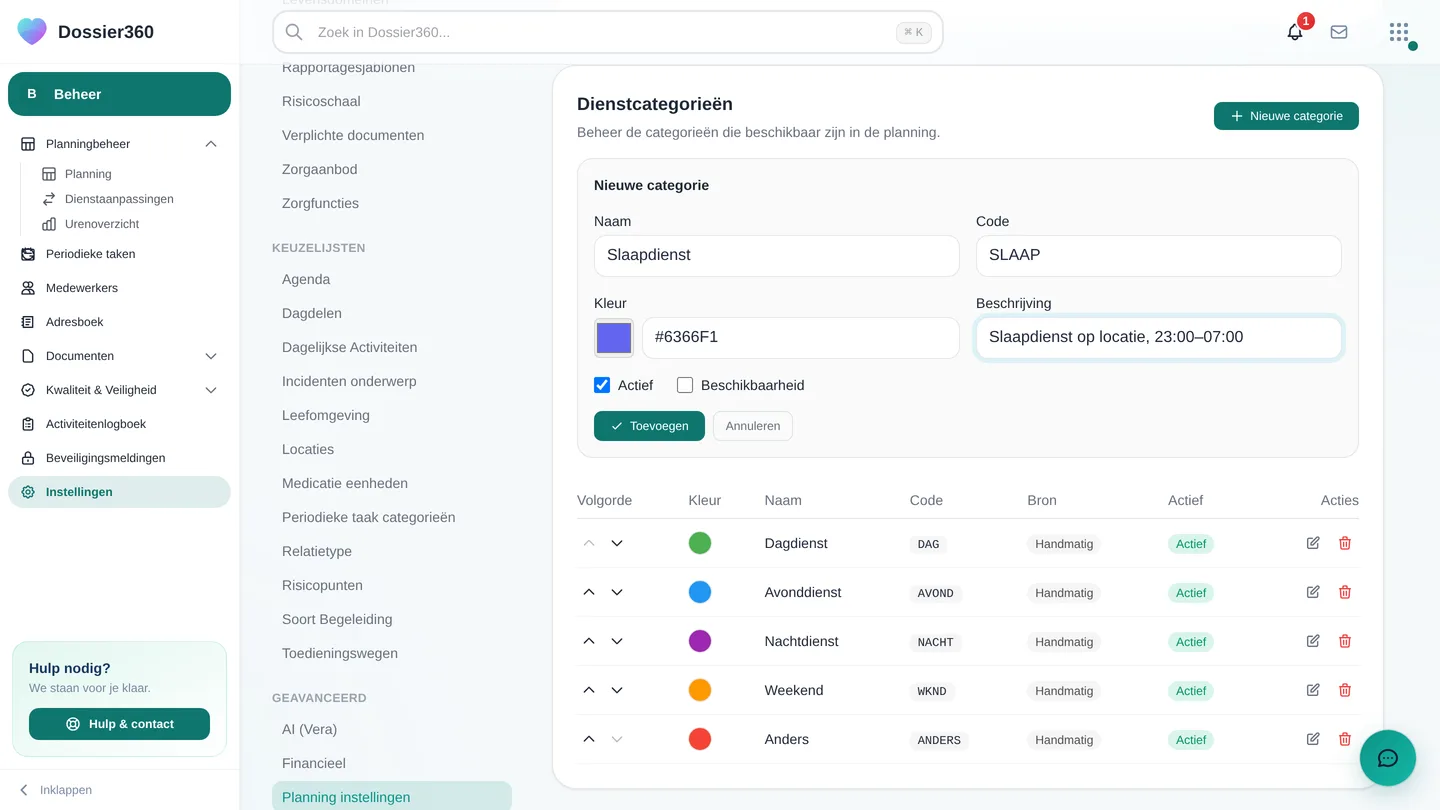Focus the Code input field
1440x810 pixels.
pyautogui.click(x=1159, y=256)
